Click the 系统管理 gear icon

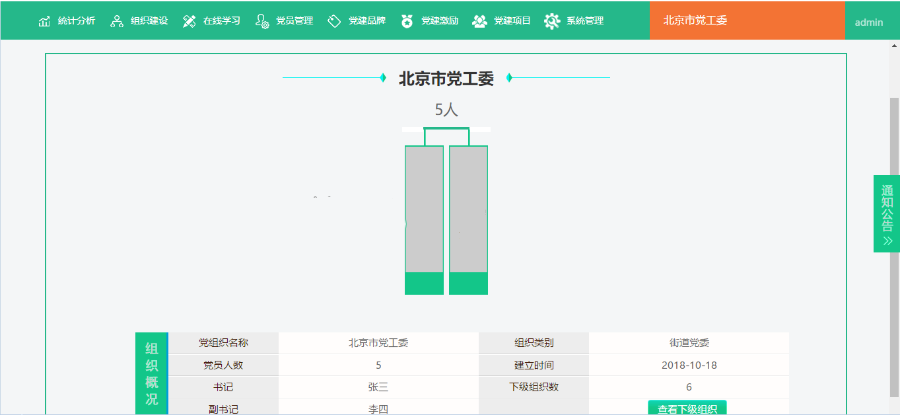point(552,21)
